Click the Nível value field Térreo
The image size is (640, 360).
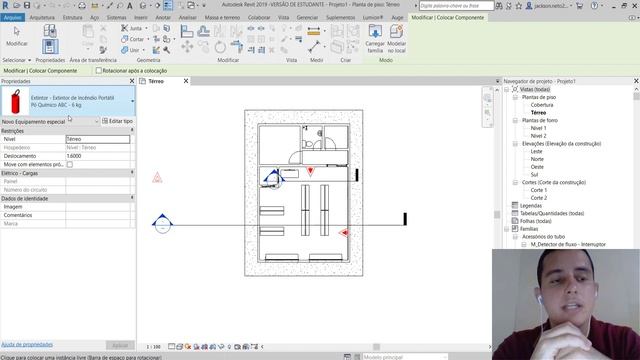click(x=98, y=139)
